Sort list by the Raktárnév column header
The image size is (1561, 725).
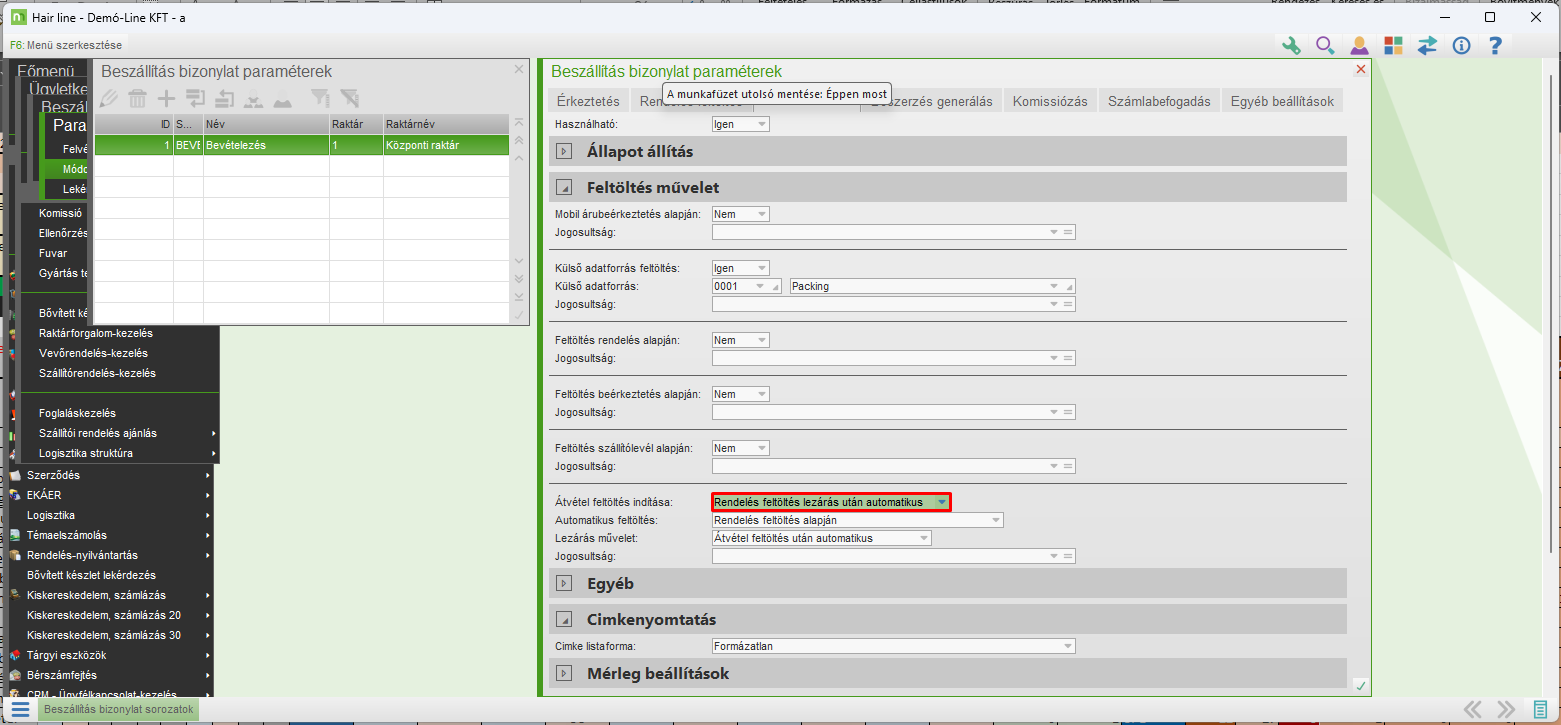pos(446,125)
